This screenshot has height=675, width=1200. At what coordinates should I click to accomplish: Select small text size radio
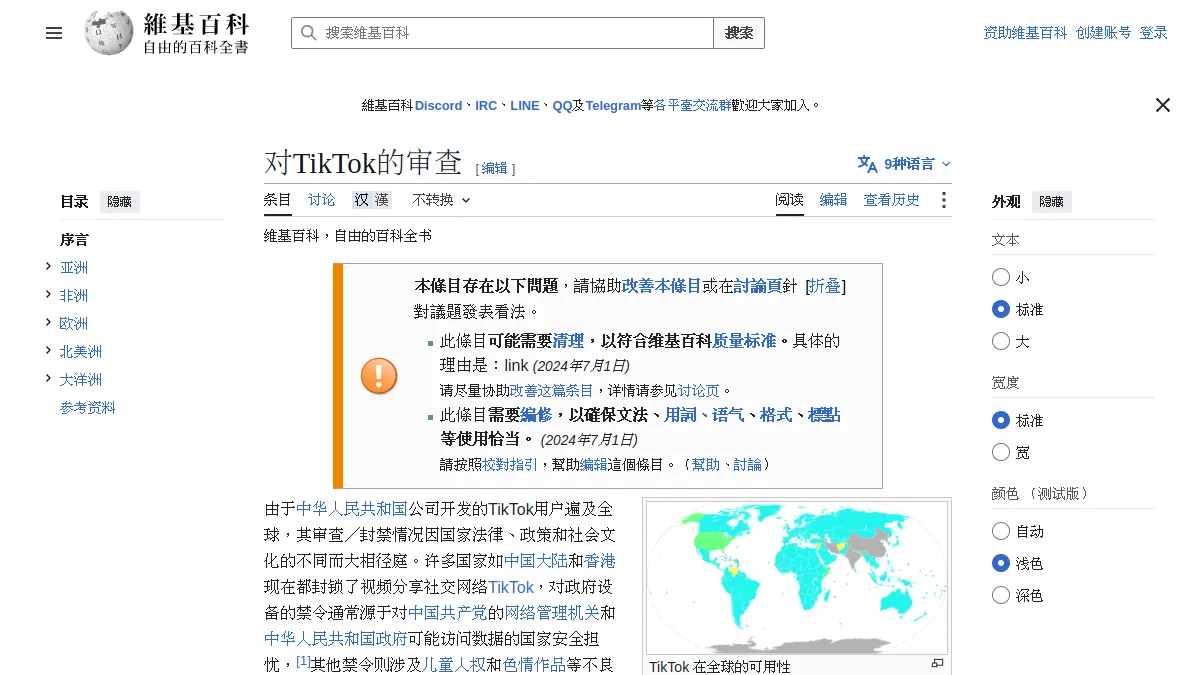(x=1001, y=277)
